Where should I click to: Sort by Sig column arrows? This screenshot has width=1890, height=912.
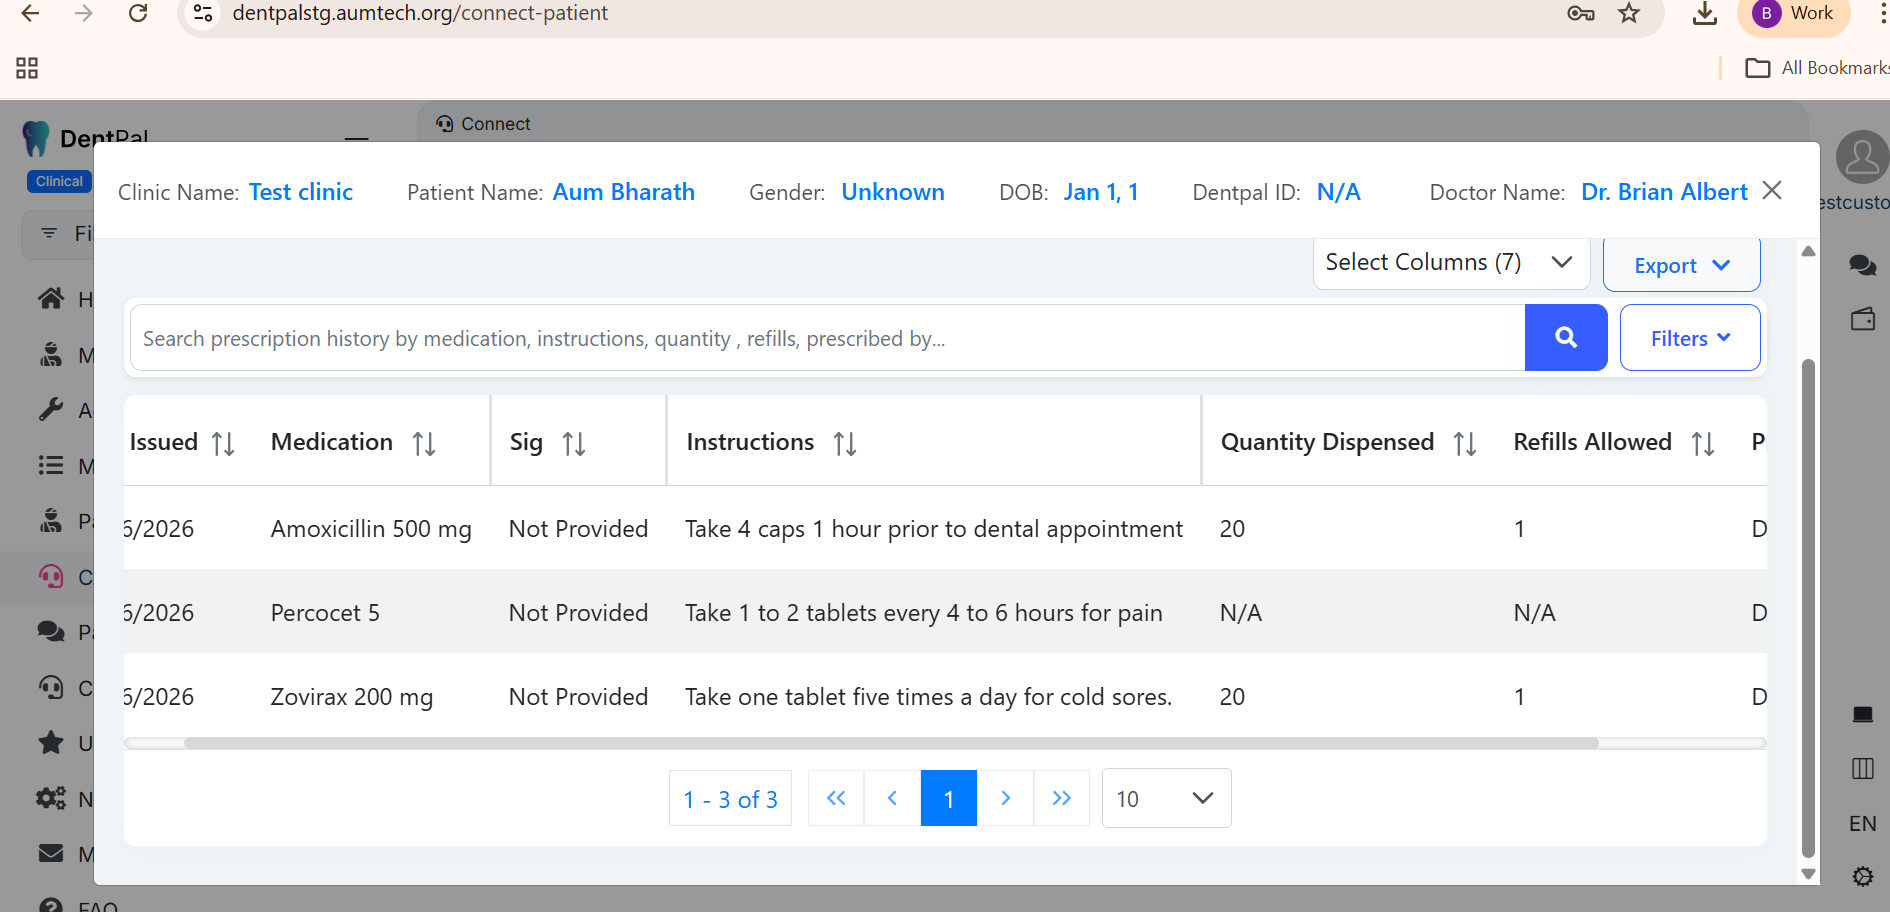[574, 443]
